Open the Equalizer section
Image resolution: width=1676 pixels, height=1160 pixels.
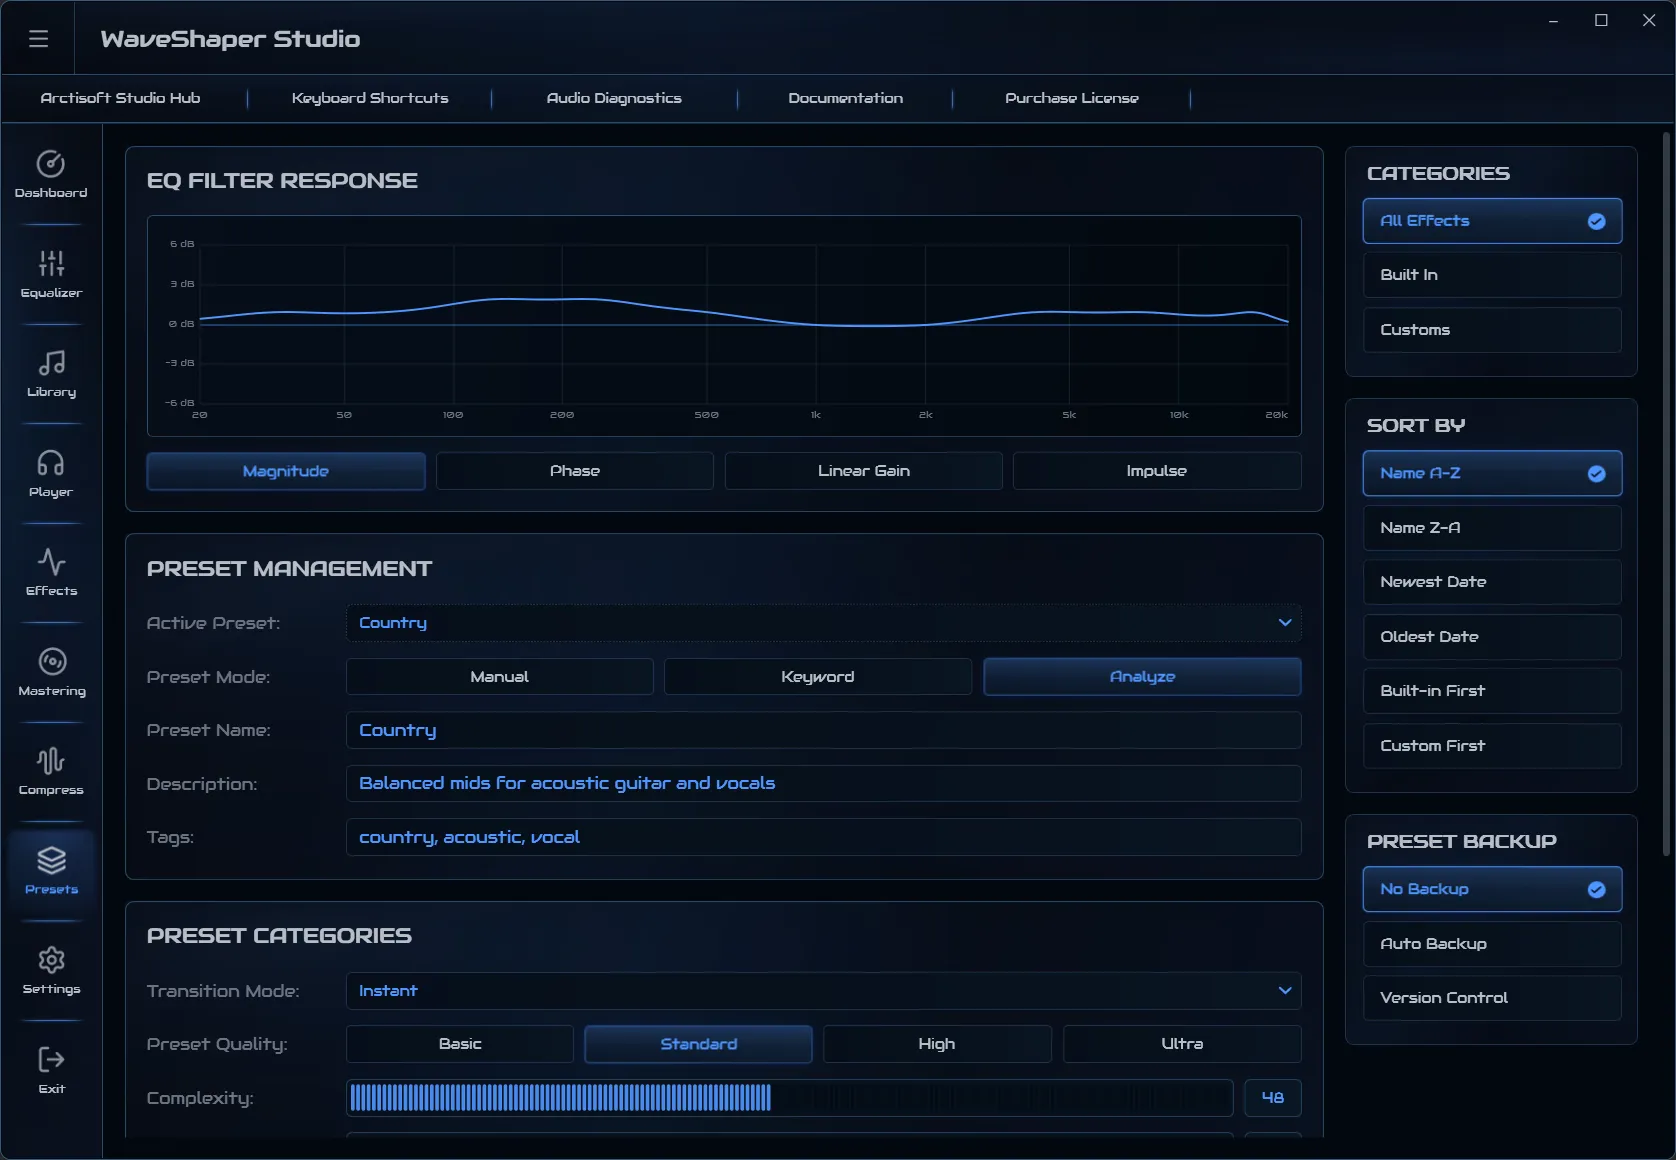[x=51, y=274]
